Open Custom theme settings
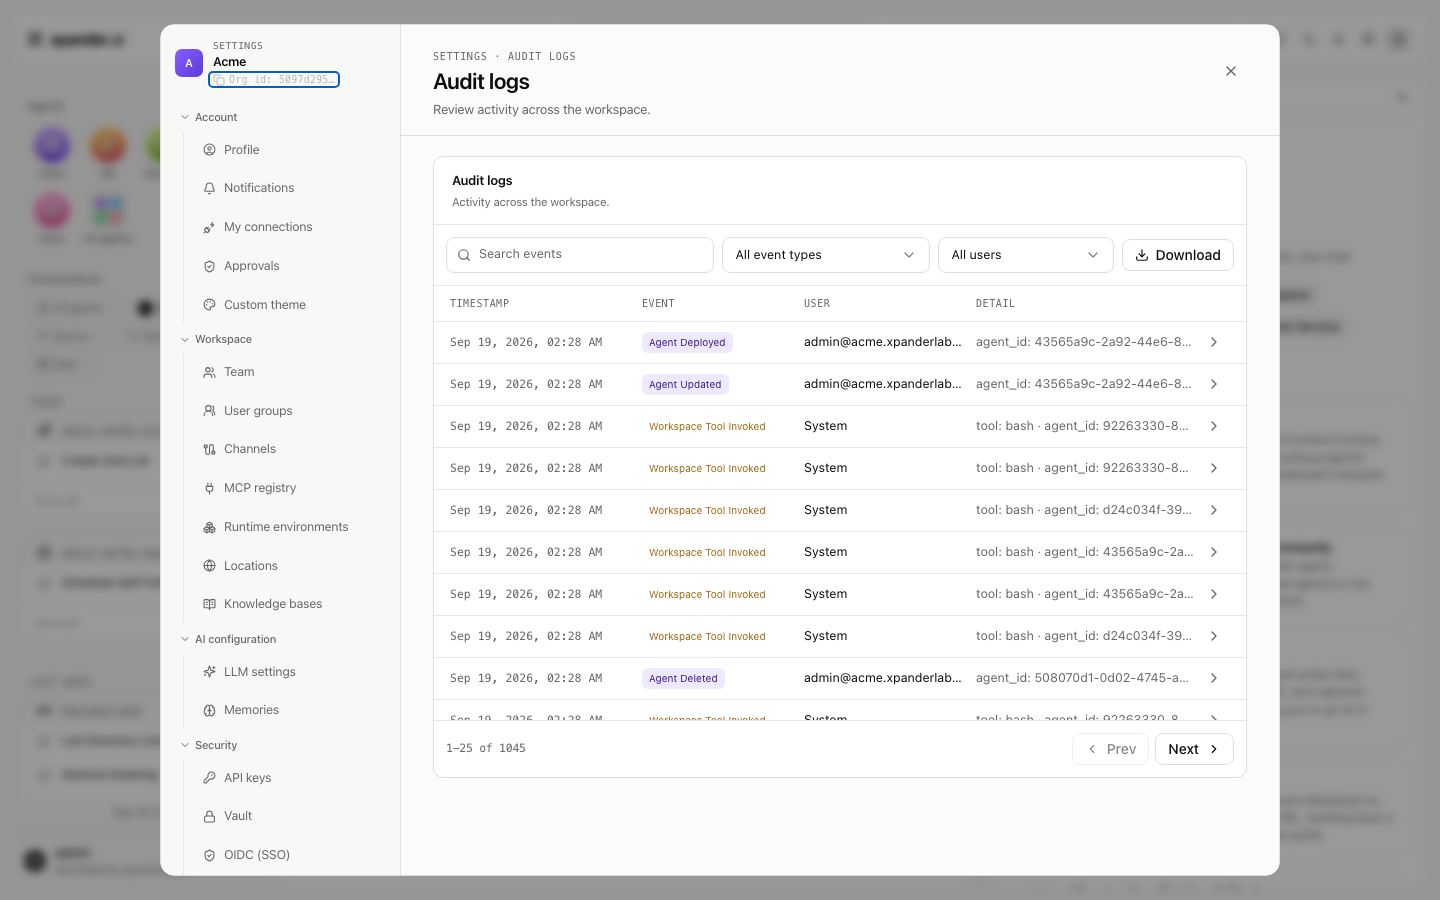This screenshot has height=900, width=1440. [x=290, y=305]
